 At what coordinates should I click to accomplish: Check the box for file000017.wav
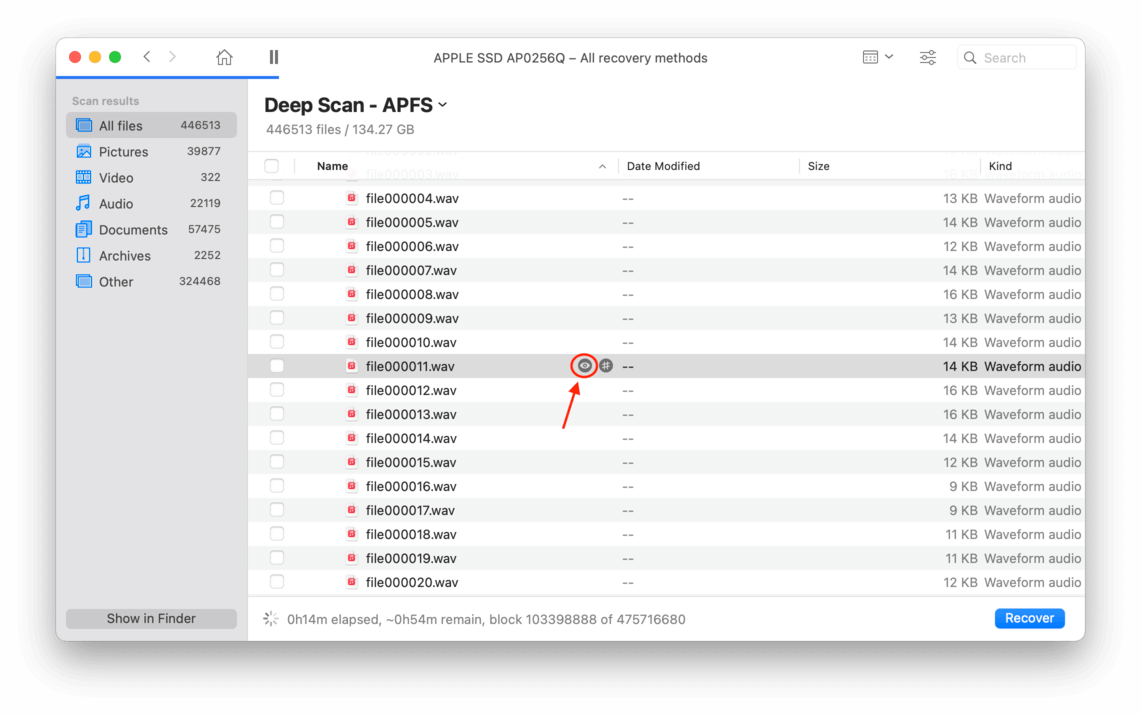[x=277, y=510]
